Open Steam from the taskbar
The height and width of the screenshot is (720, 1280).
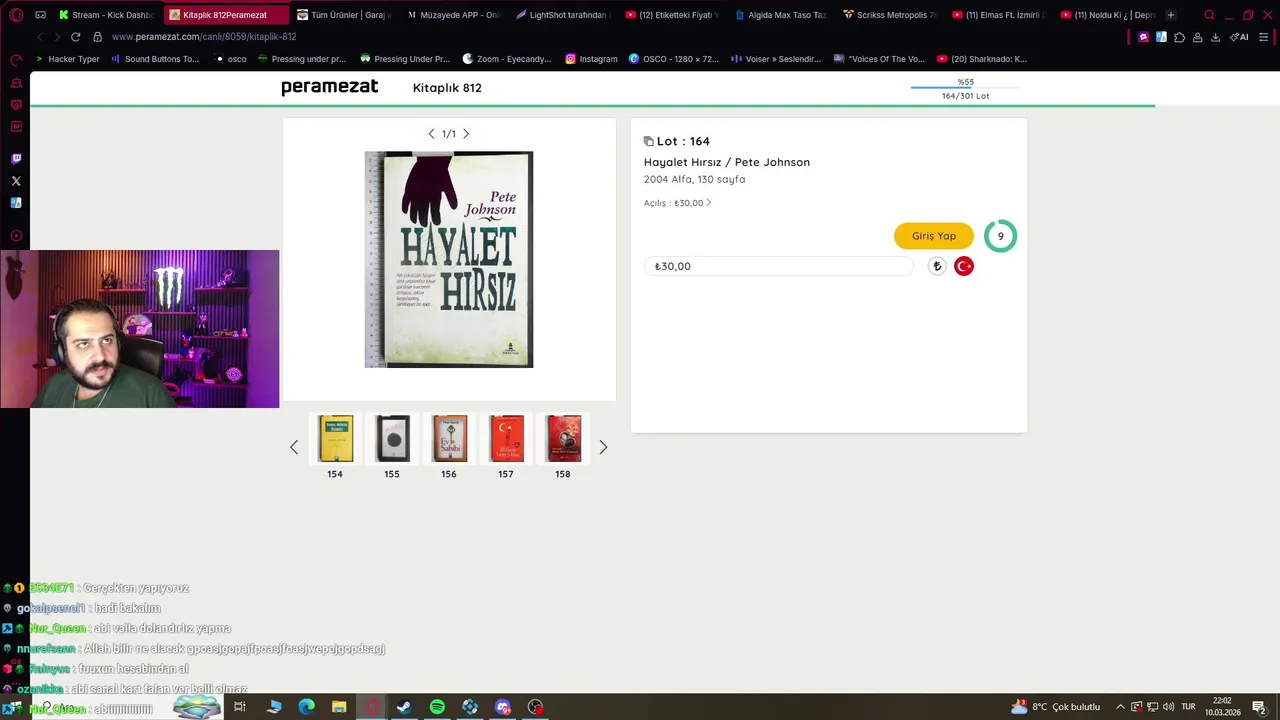click(404, 707)
